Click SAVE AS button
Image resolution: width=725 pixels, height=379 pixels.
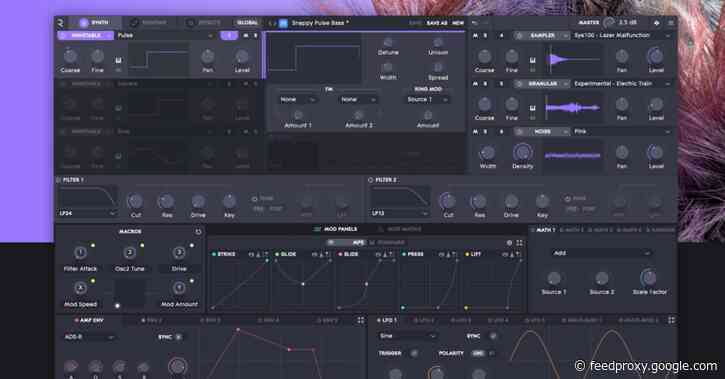(436, 23)
